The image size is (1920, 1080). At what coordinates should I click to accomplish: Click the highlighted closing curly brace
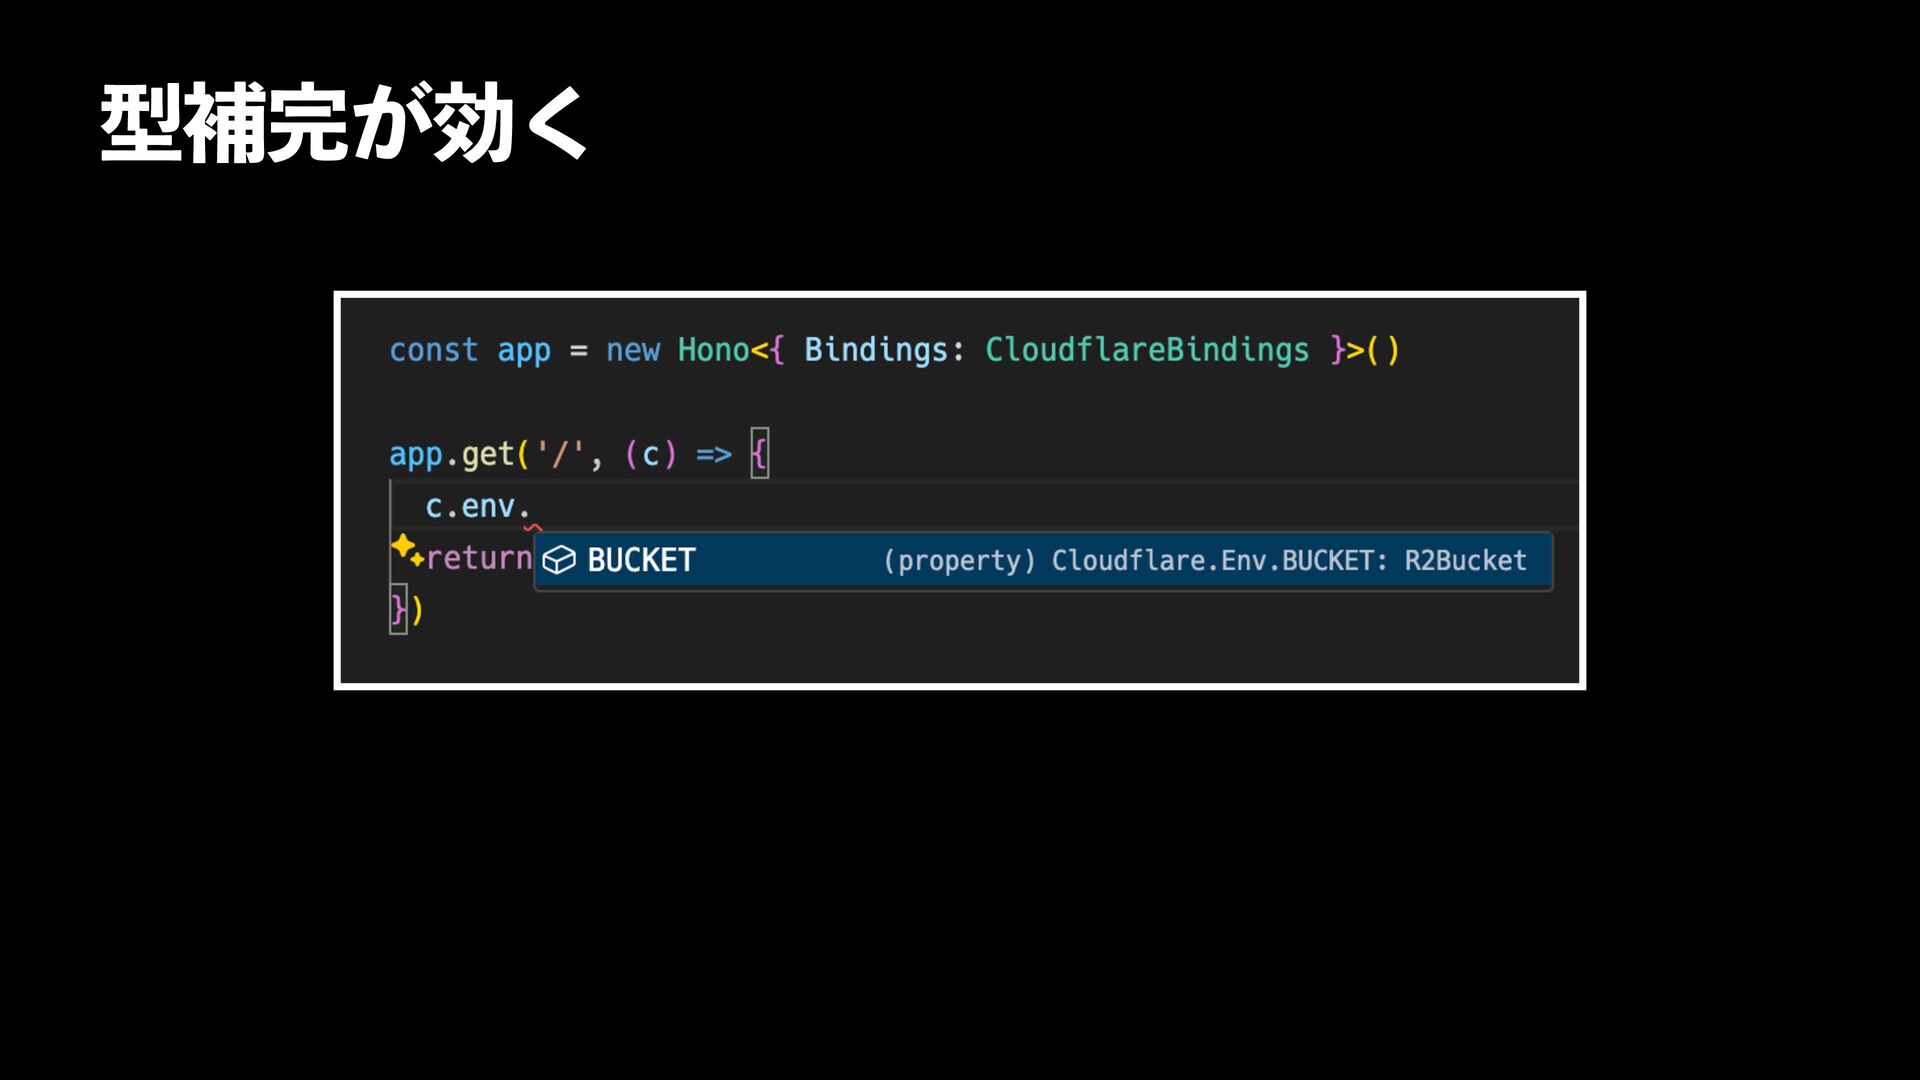tap(397, 609)
